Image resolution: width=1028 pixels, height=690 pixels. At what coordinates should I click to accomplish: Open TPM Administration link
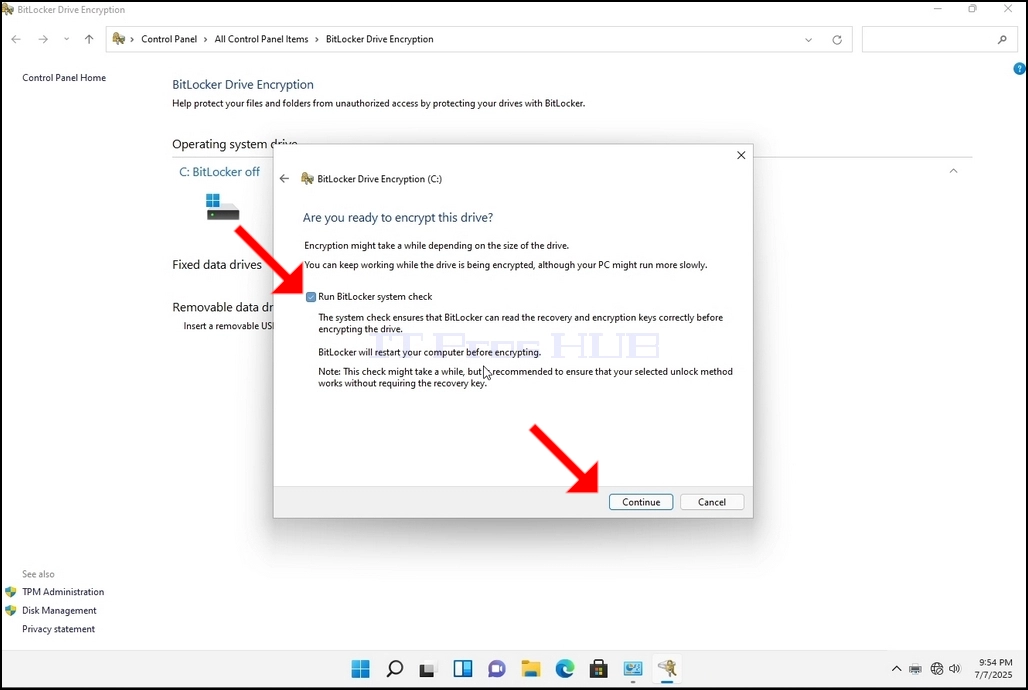(63, 592)
